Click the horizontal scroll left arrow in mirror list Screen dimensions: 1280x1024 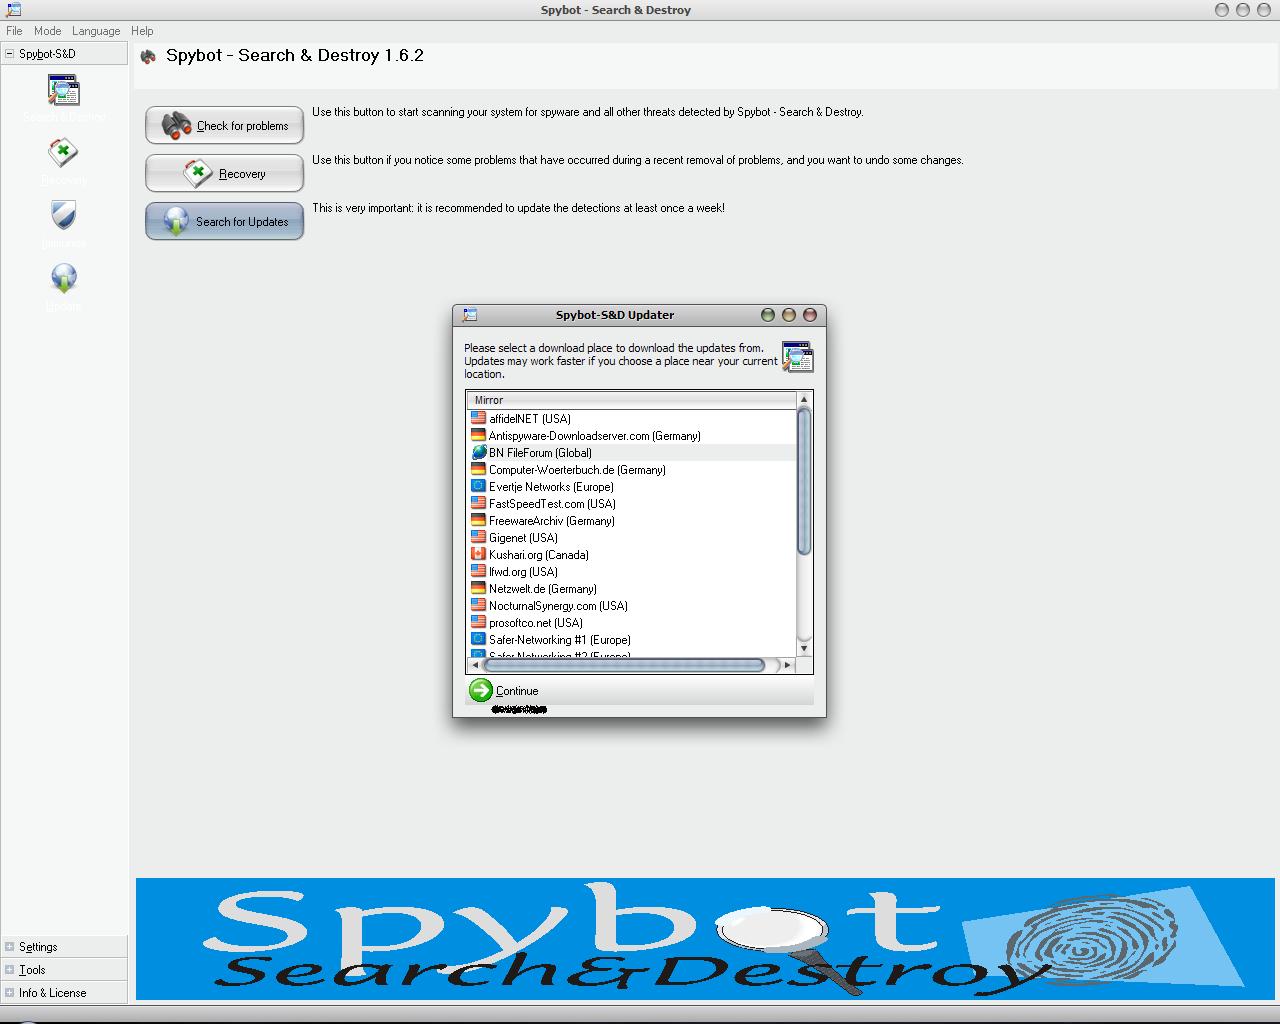474,665
